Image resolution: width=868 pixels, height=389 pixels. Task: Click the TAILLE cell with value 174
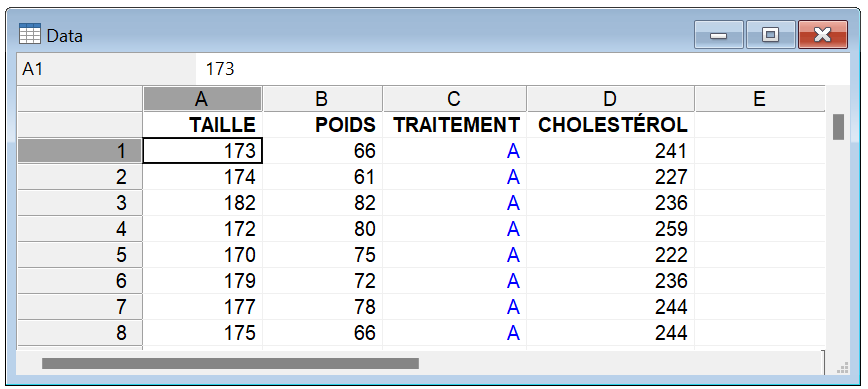[203, 177]
